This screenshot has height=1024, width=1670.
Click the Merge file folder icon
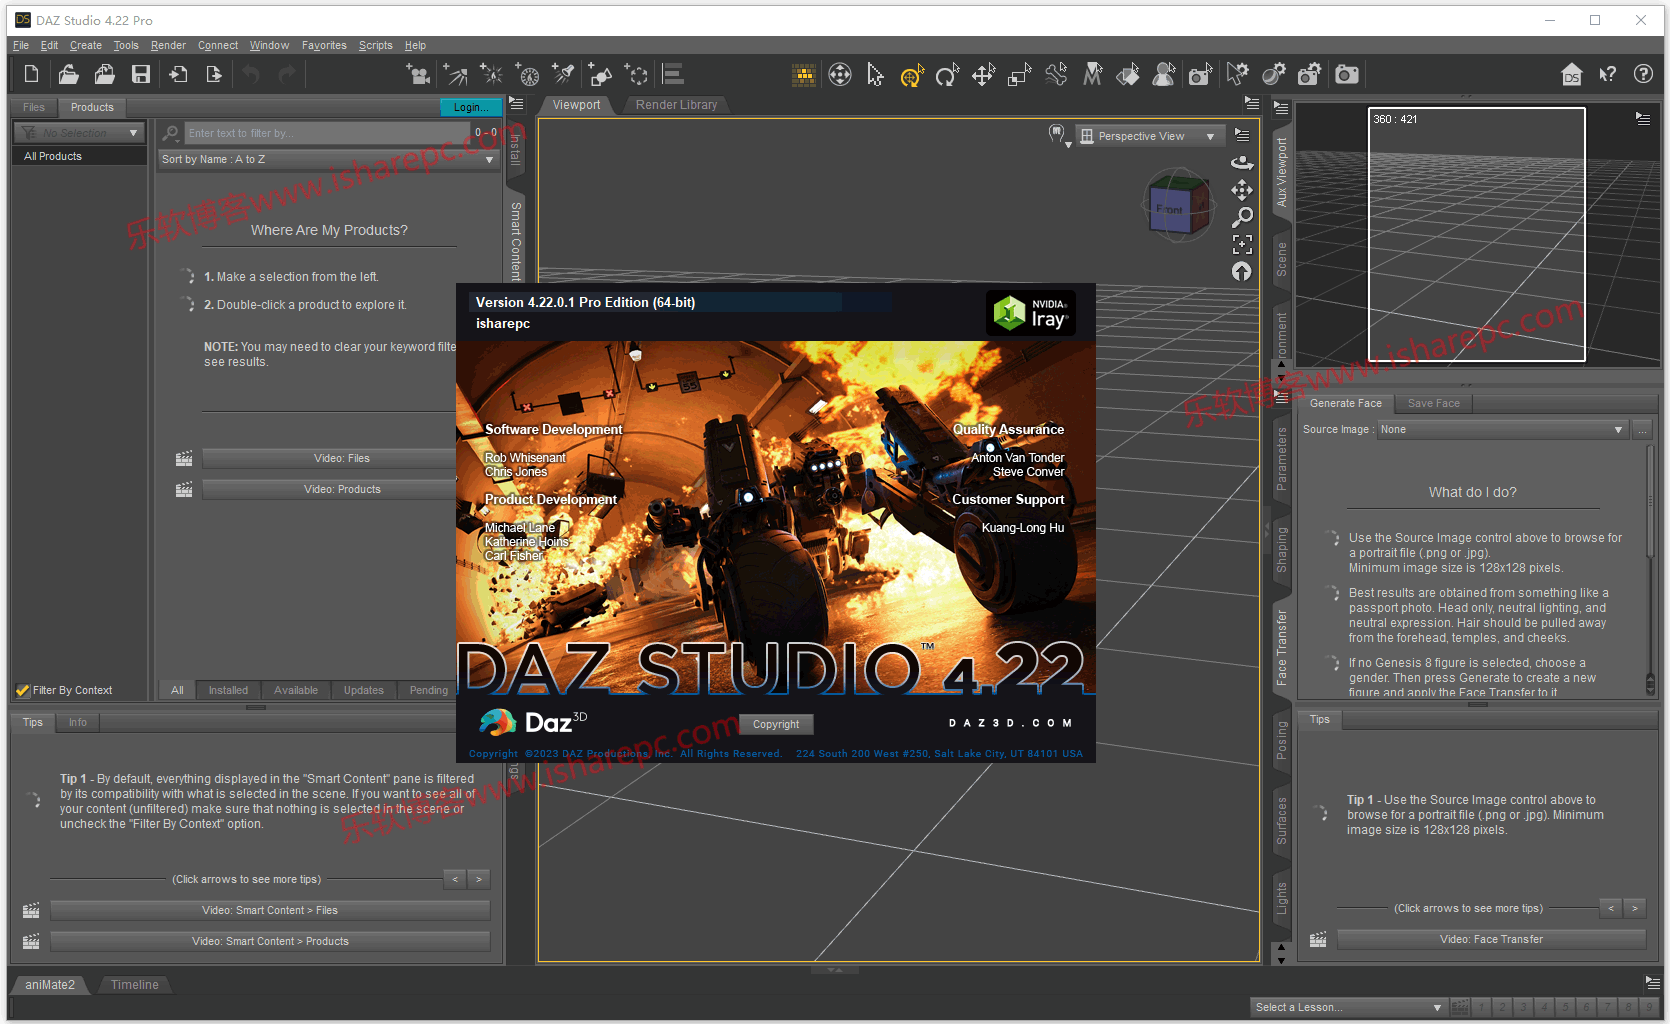[104, 74]
